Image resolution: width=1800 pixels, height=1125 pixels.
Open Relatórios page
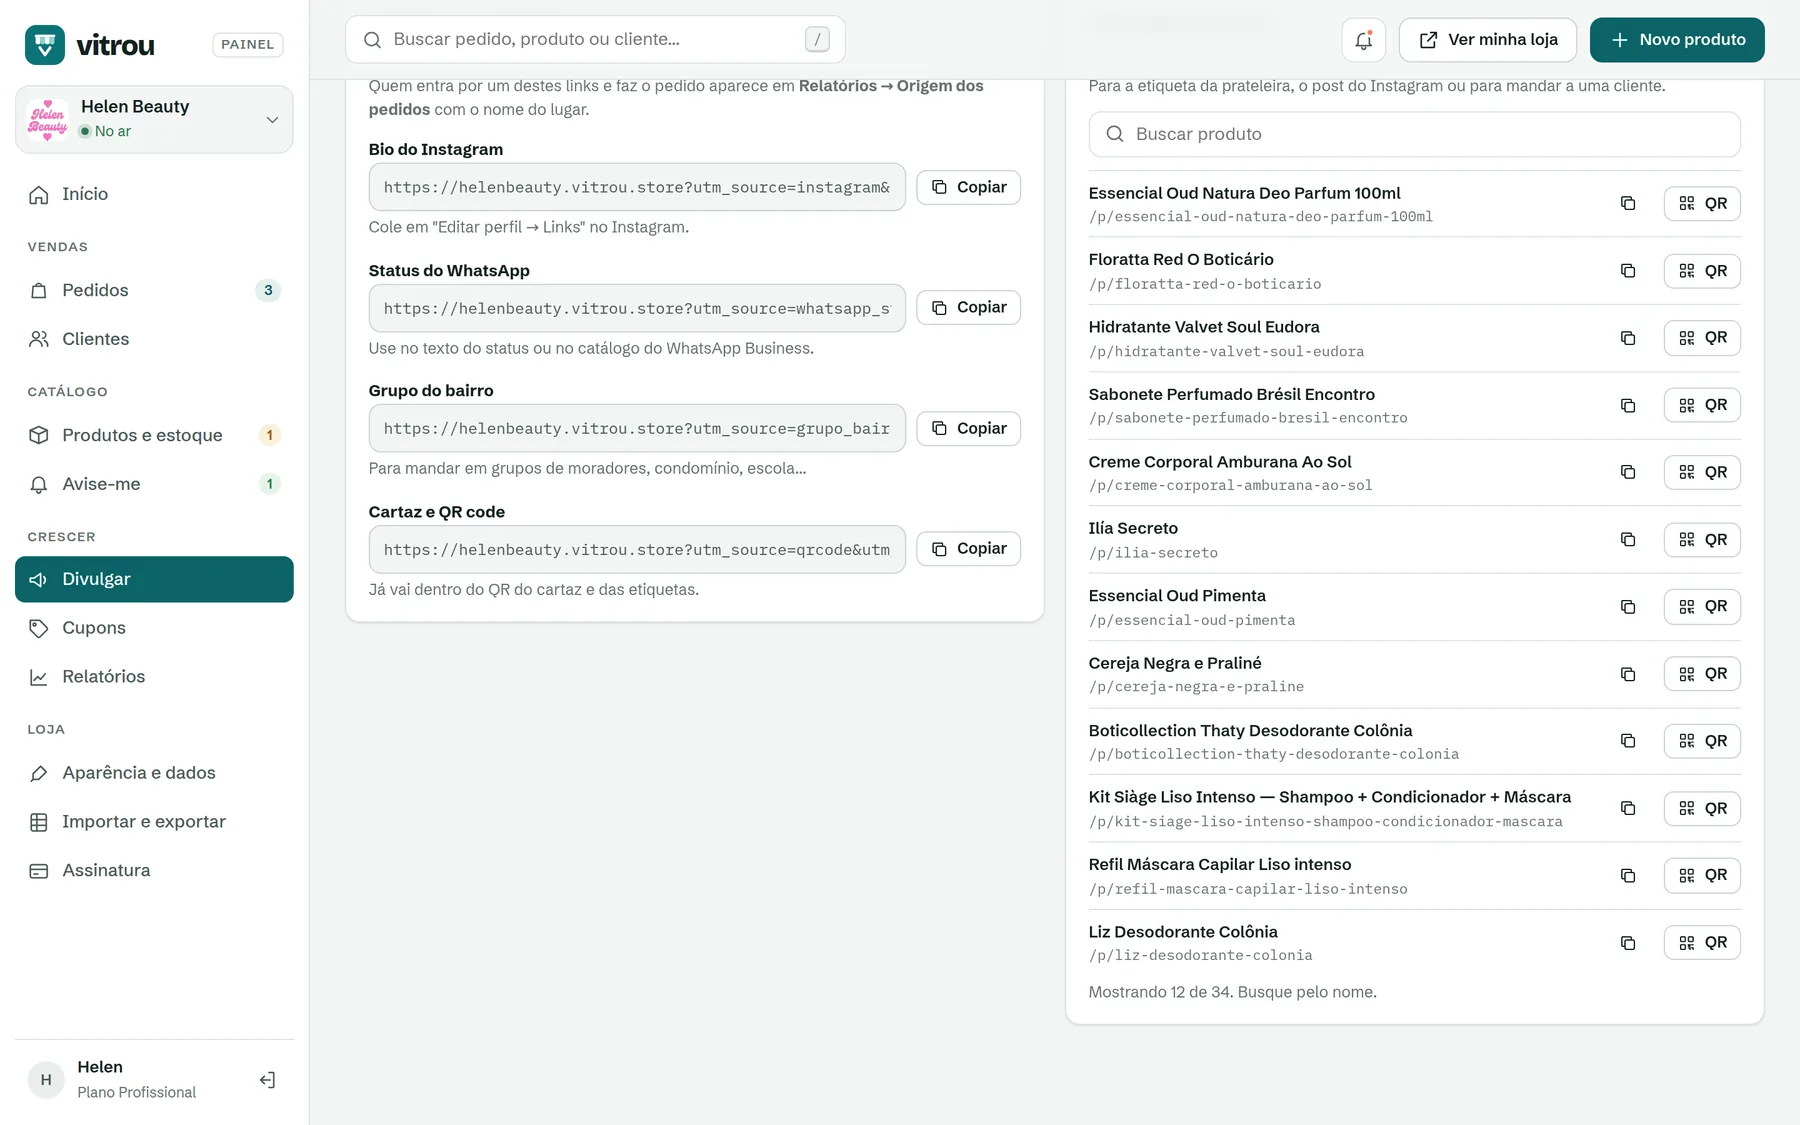pos(154,677)
